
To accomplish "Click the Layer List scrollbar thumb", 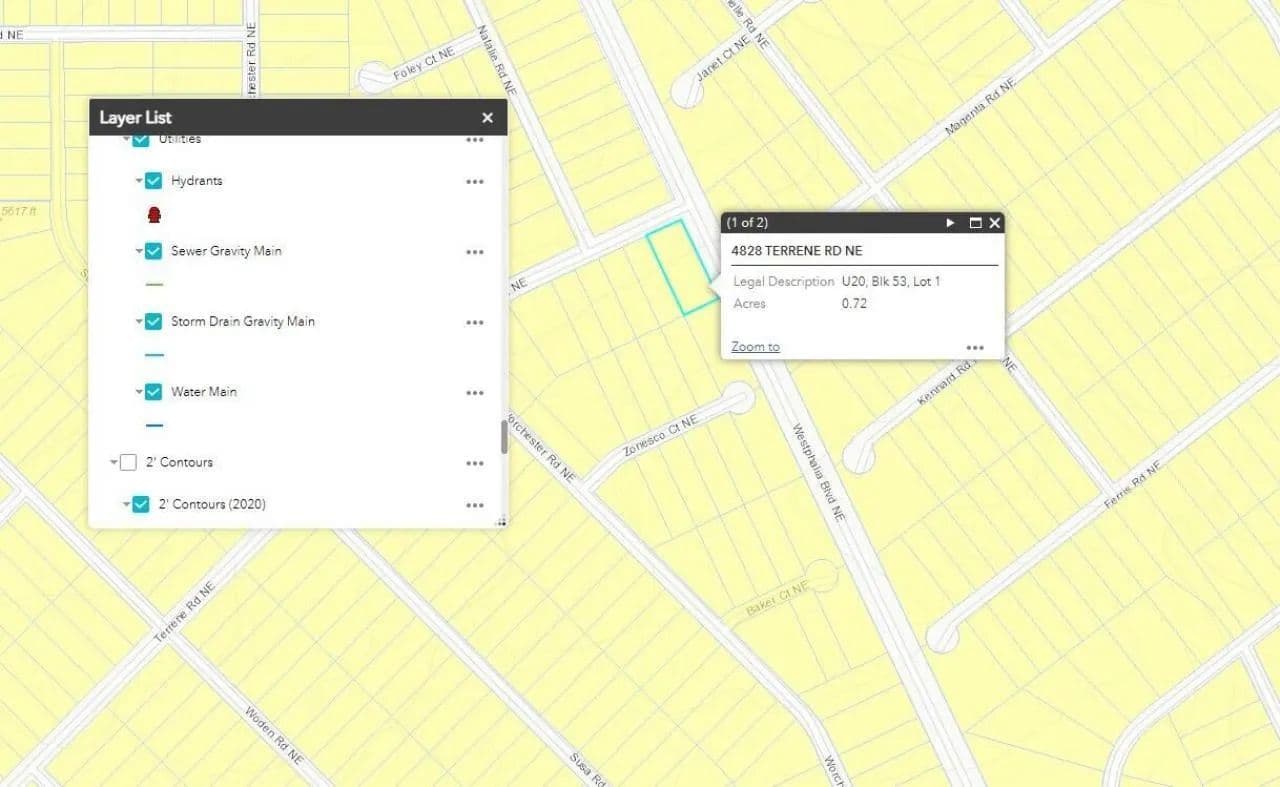I will [504, 437].
